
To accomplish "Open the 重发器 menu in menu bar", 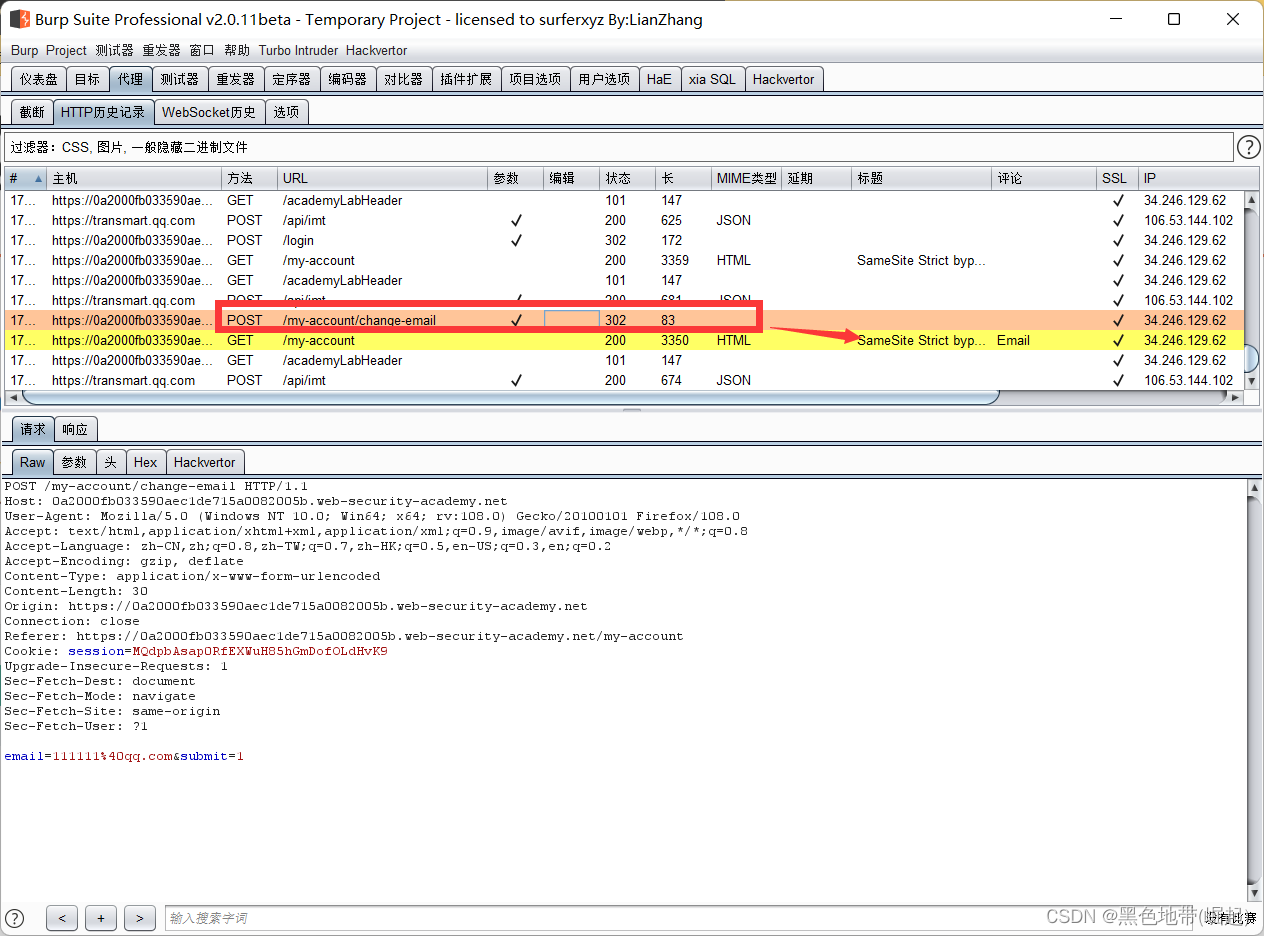I will tap(161, 50).
